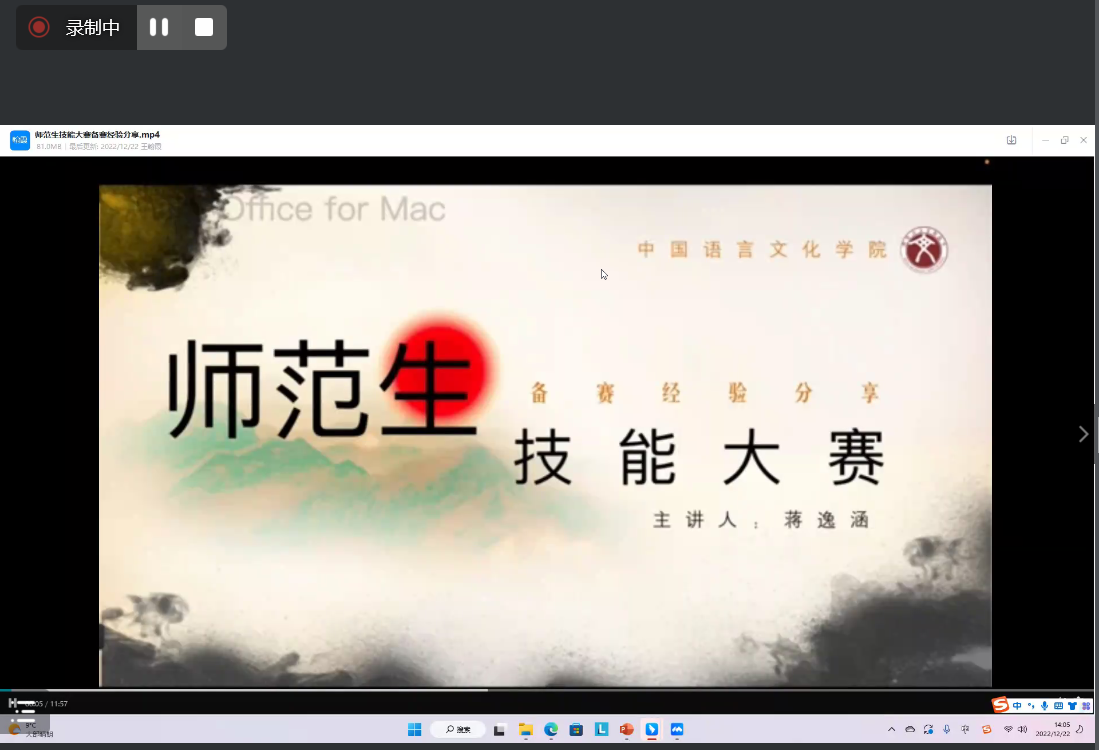Open PowerPoint from taskbar
Viewport: 1099px width, 750px height.
point(626,730)
